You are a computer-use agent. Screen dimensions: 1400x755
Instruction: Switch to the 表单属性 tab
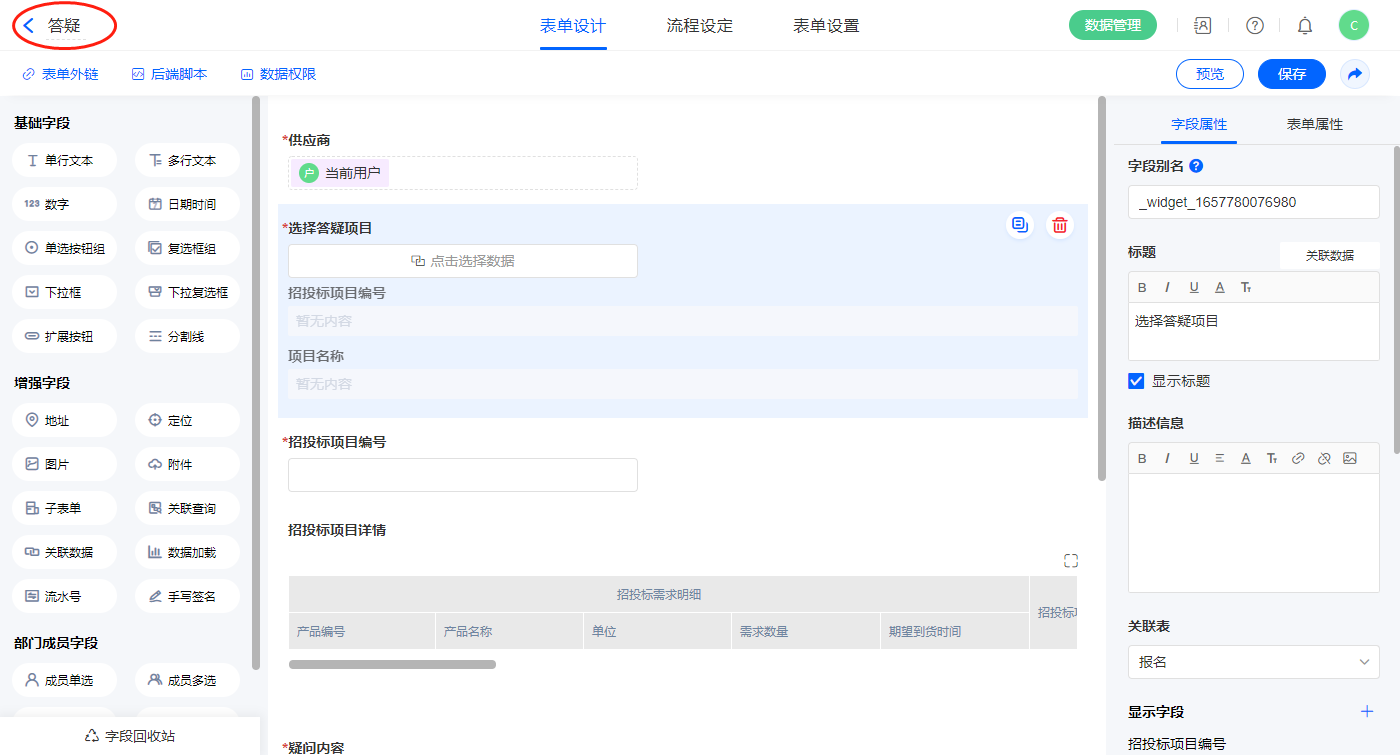coord(1314,124)
